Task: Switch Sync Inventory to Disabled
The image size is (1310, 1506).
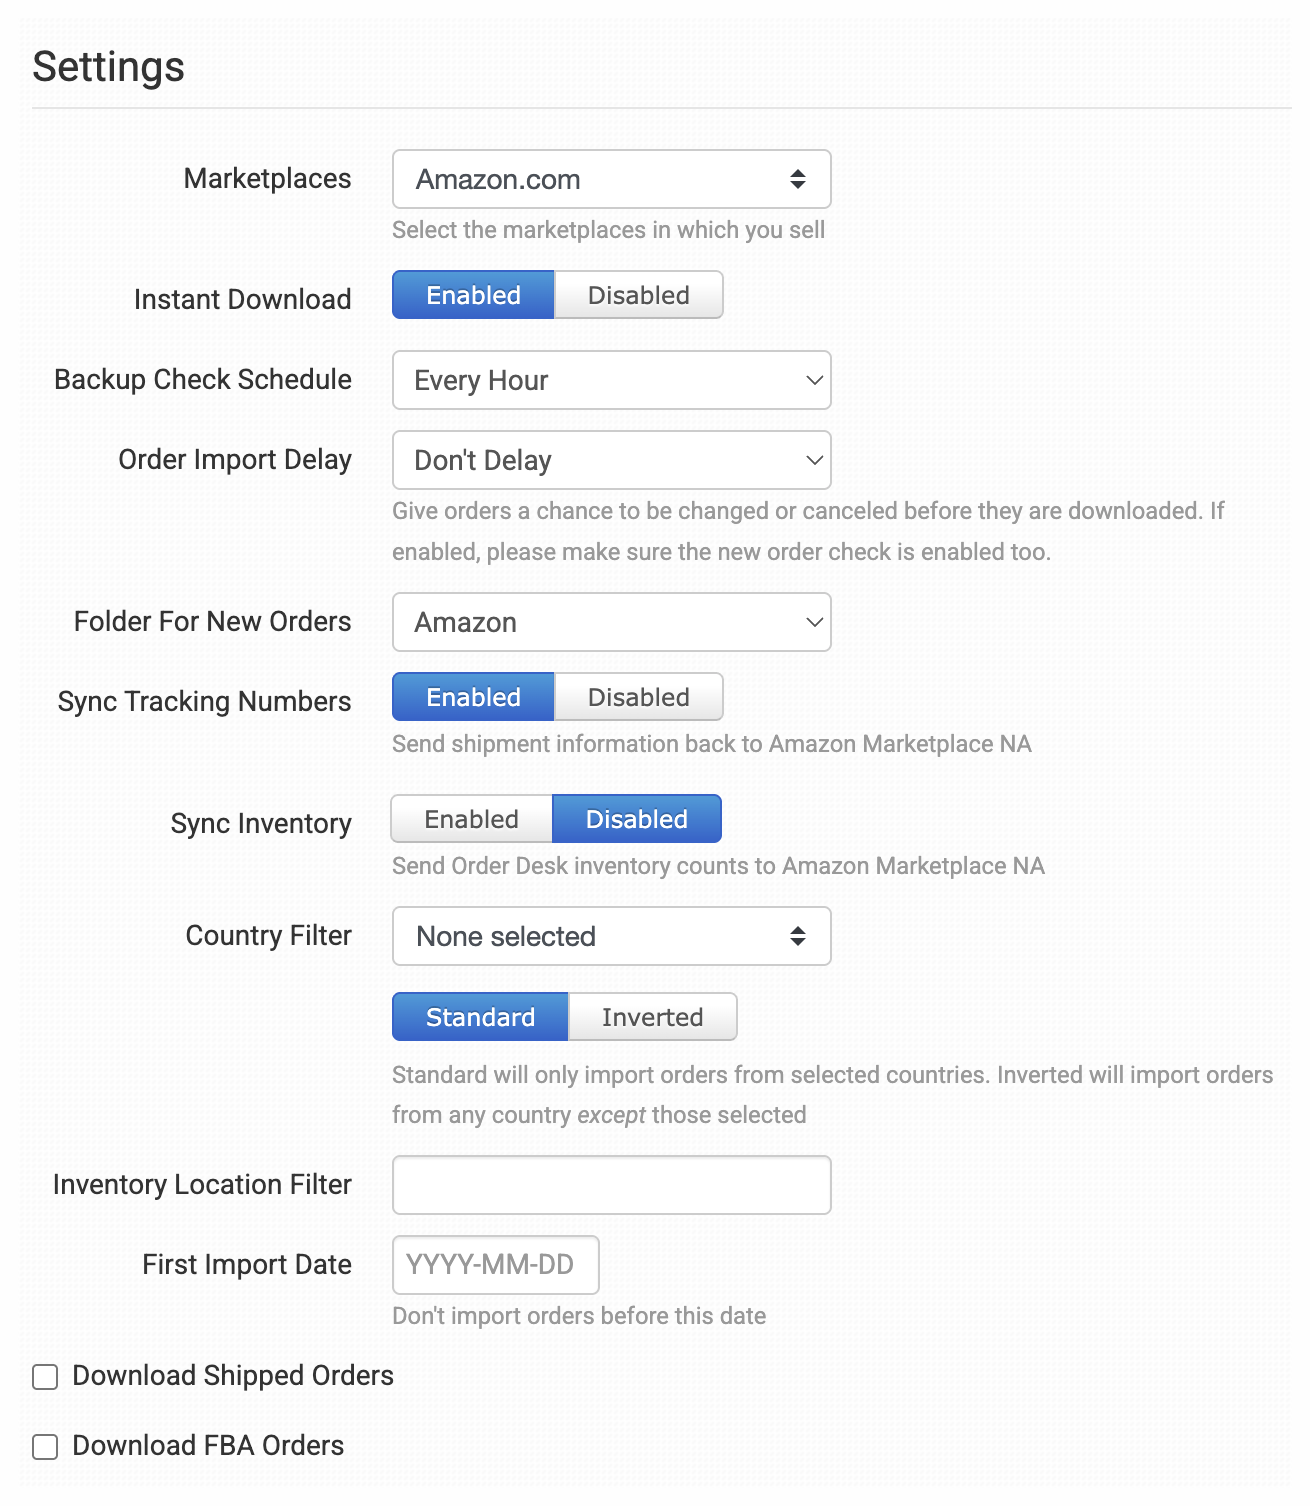Action: coord(637,819)
